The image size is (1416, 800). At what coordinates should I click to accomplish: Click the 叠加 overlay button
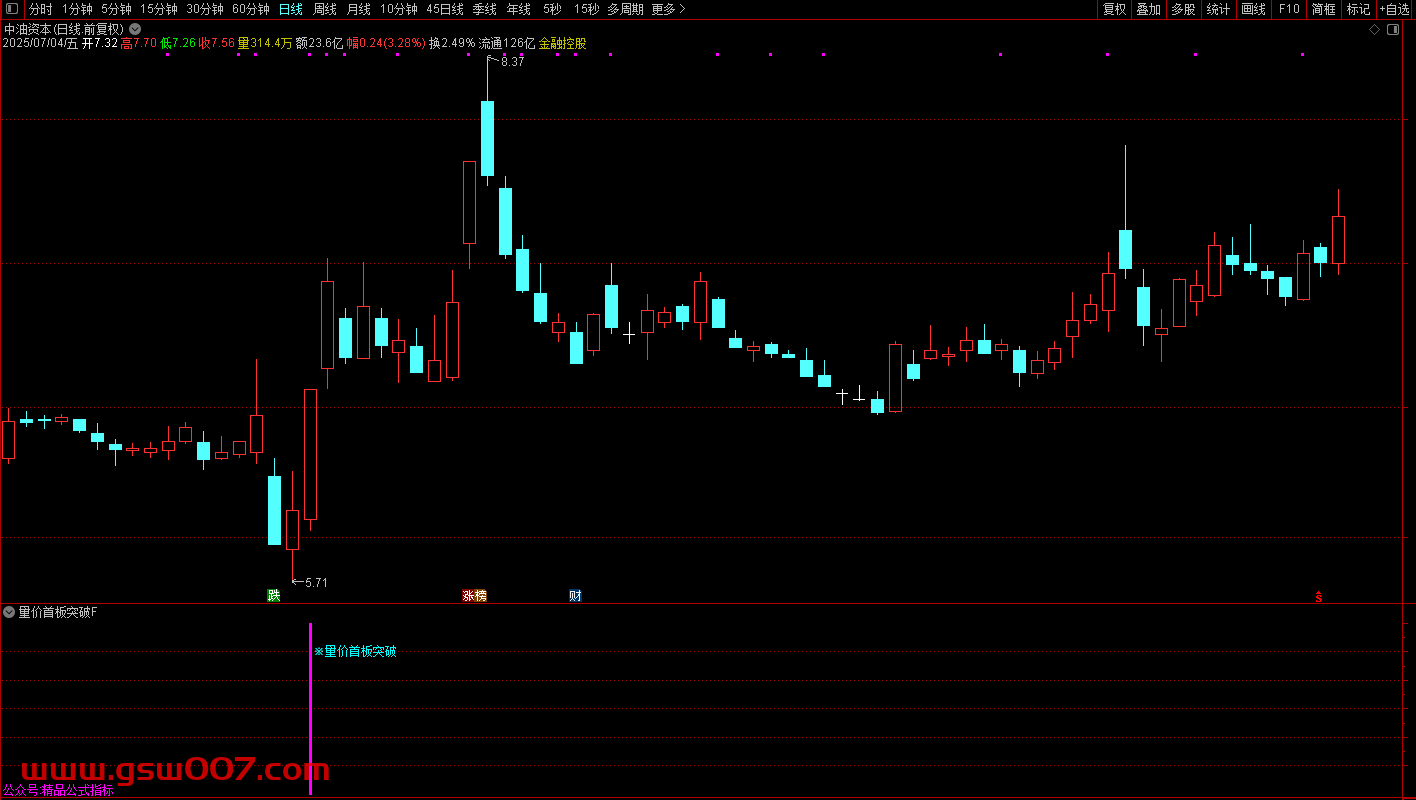coord(1148,9)
